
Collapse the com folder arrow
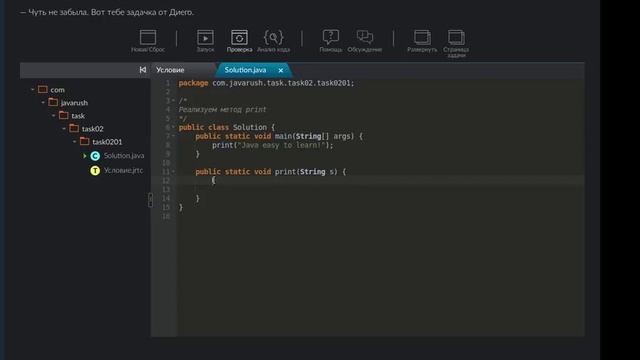(33, 89)
